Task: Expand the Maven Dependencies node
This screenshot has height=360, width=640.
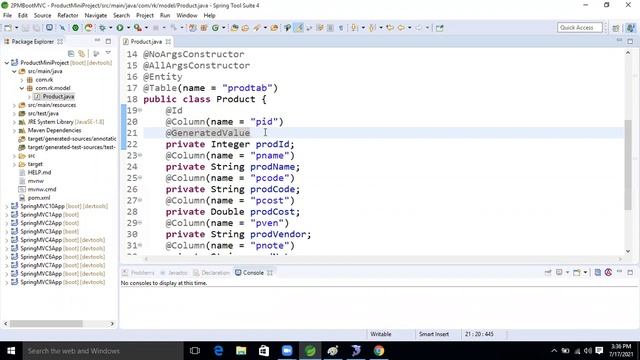Action: coord(14,131)
